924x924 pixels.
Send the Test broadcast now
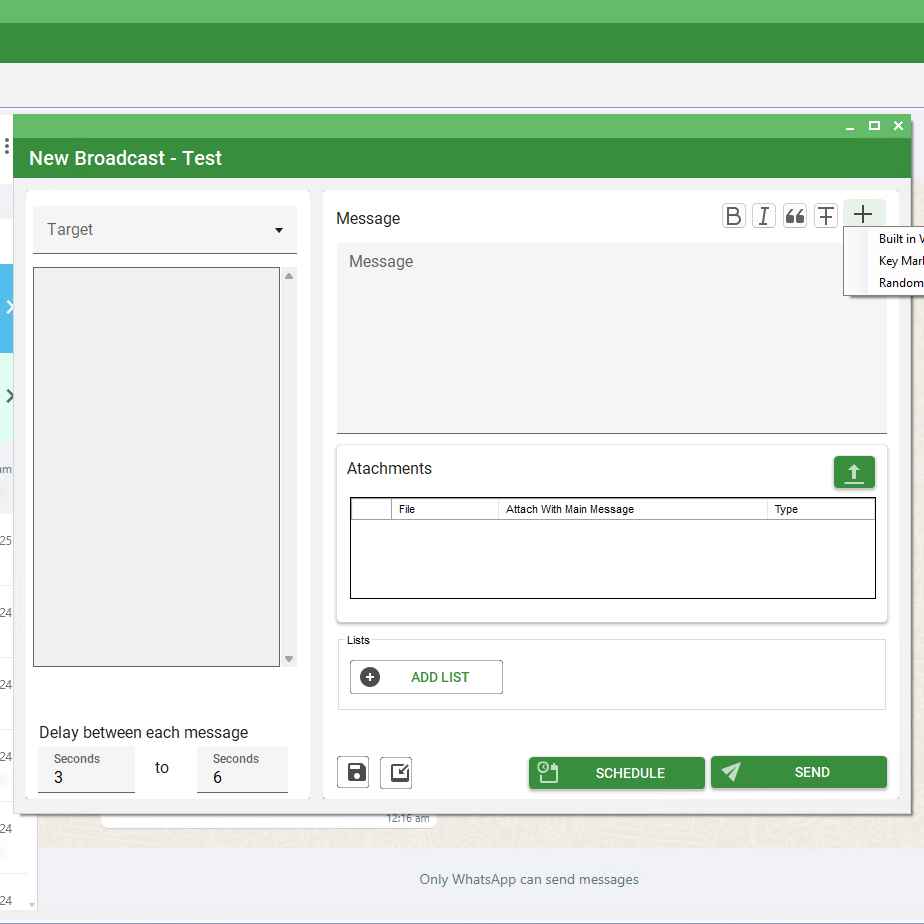(799, 772)
